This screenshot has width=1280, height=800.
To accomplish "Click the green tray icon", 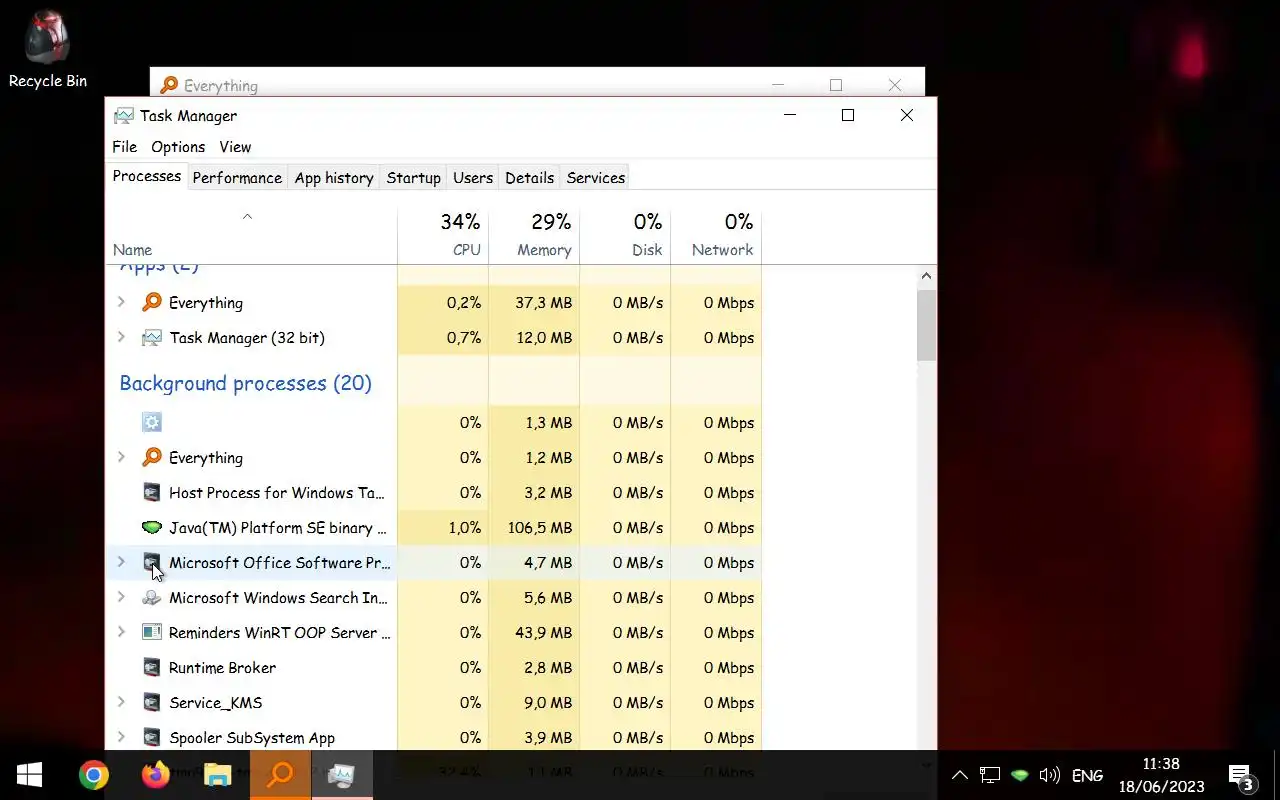I will coord(1019,775).
